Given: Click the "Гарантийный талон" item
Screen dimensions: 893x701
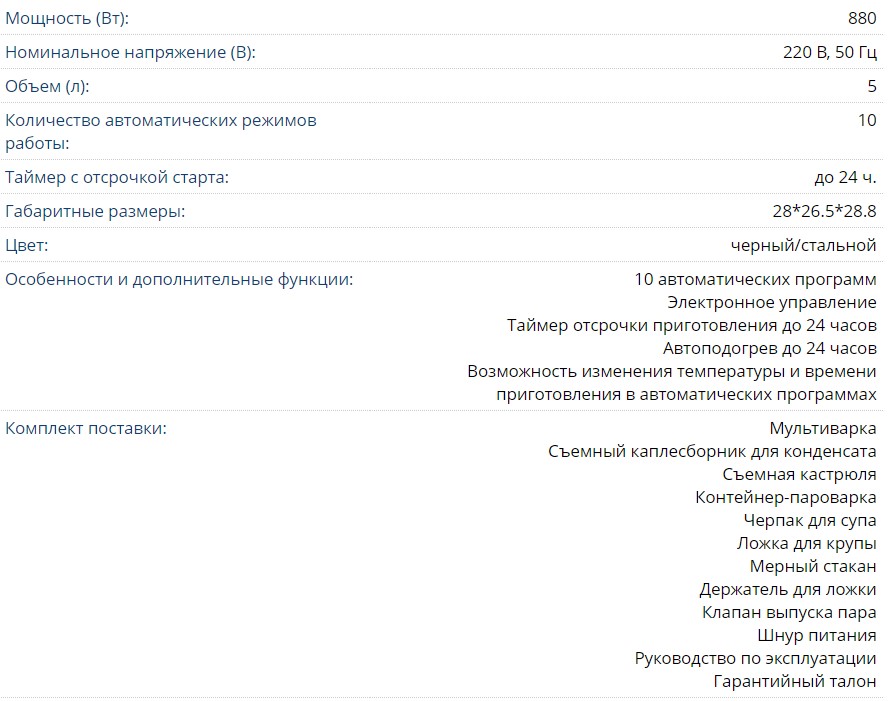Looking at the screenshot, I should pyautogui.click(x=795, y=681).
